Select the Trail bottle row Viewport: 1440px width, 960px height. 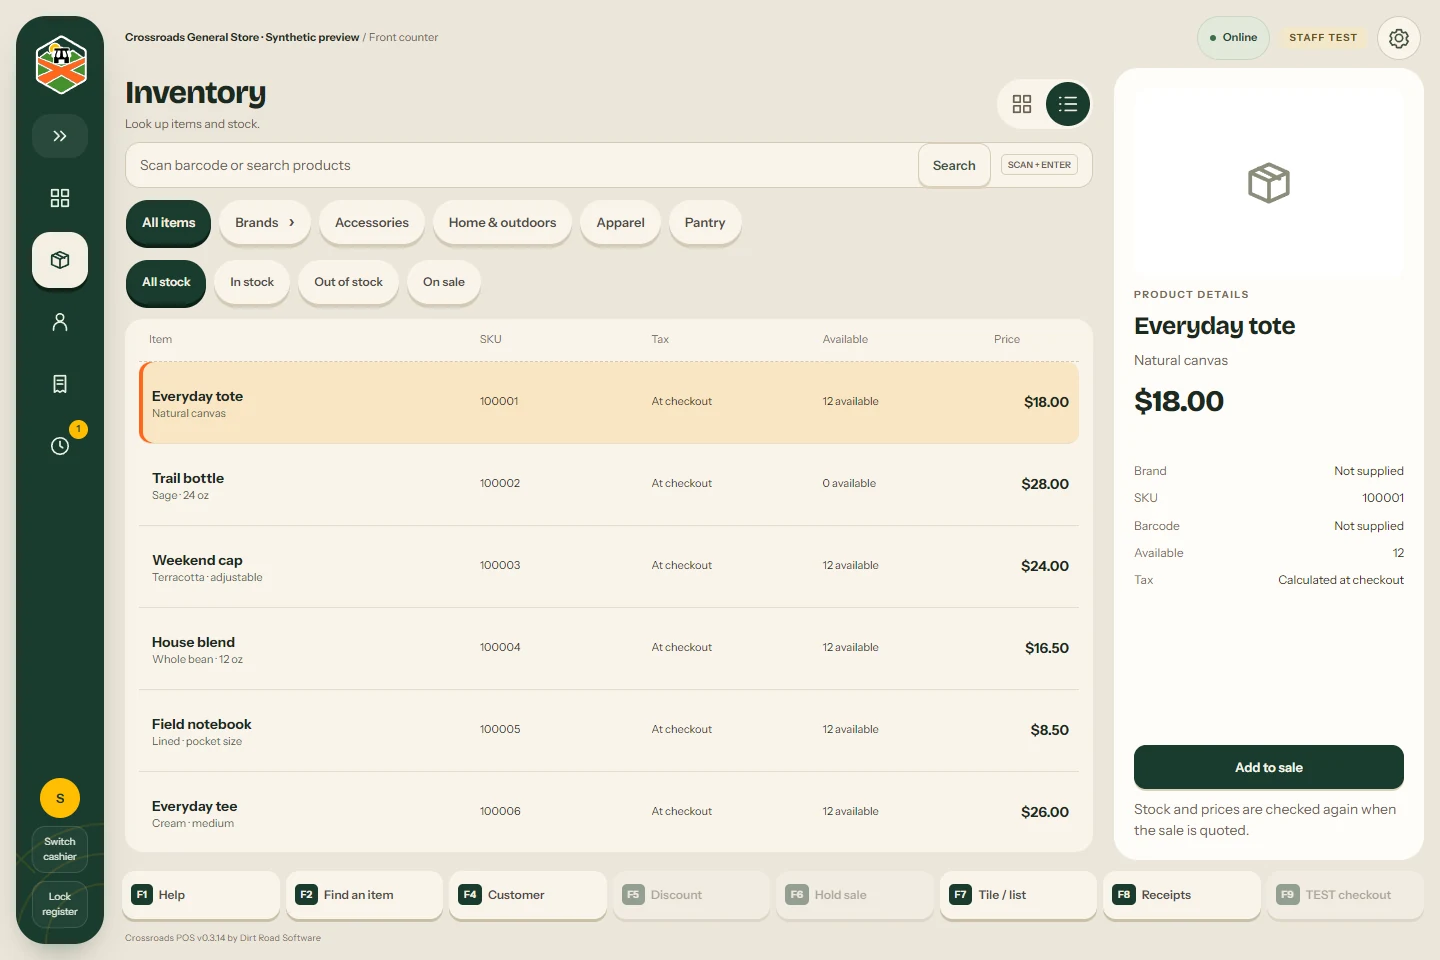click(609, 485)
